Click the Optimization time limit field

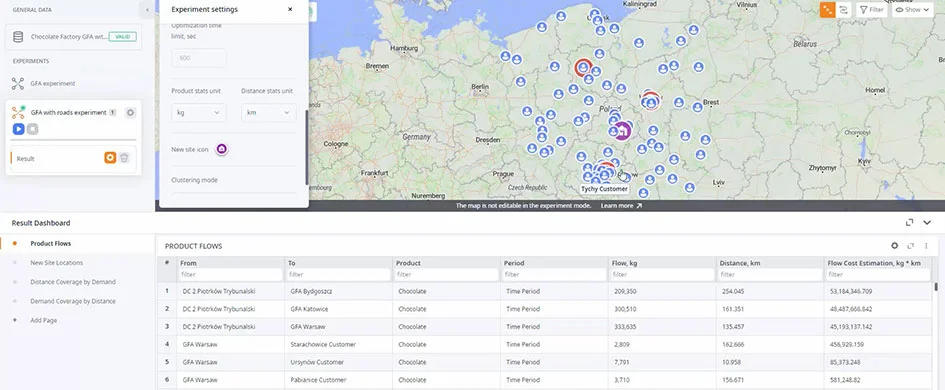[x=199, y=58]
